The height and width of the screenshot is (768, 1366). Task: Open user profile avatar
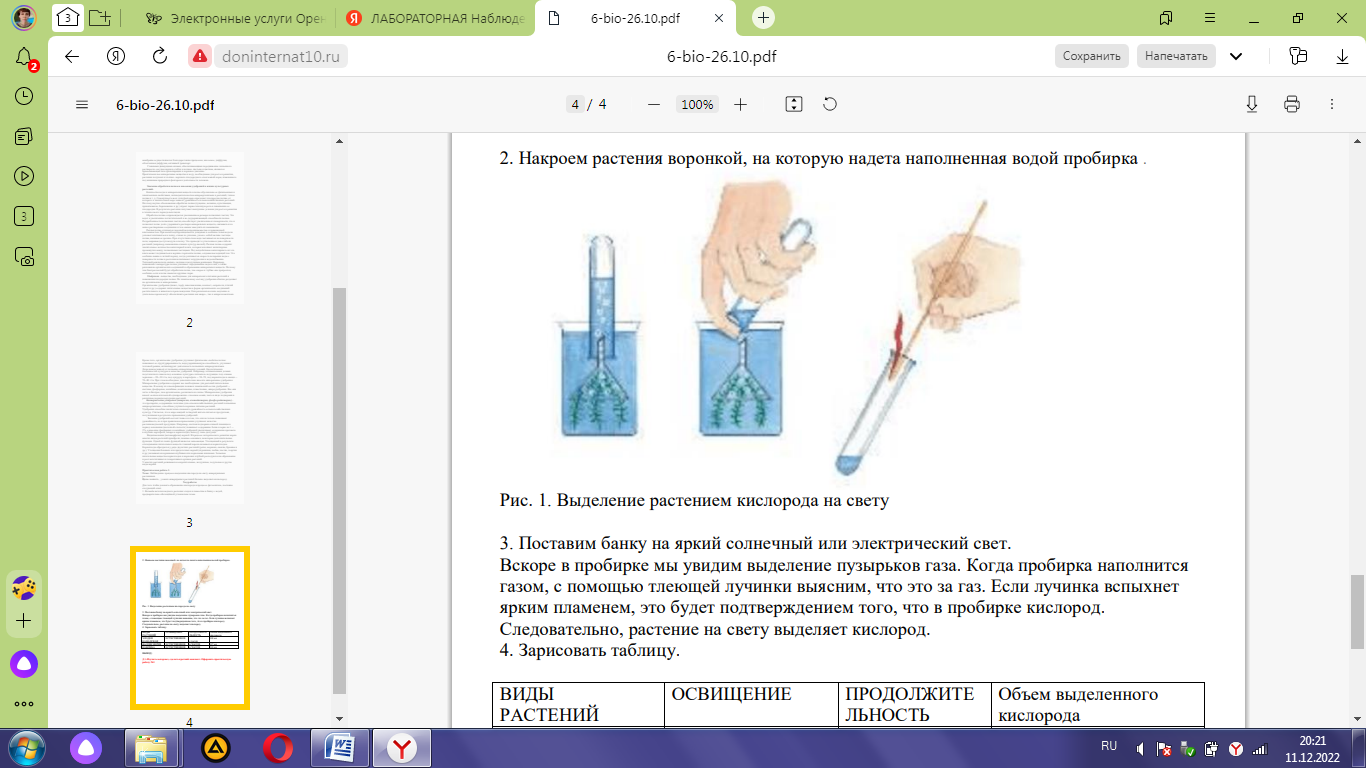tap(25, 17)
